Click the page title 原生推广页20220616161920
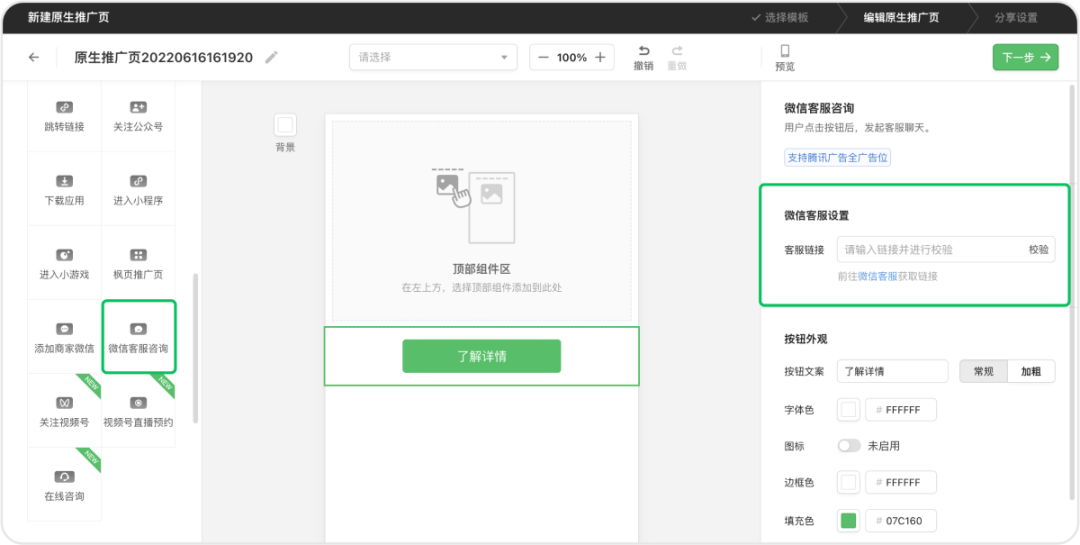 click(x=163, y=57)
